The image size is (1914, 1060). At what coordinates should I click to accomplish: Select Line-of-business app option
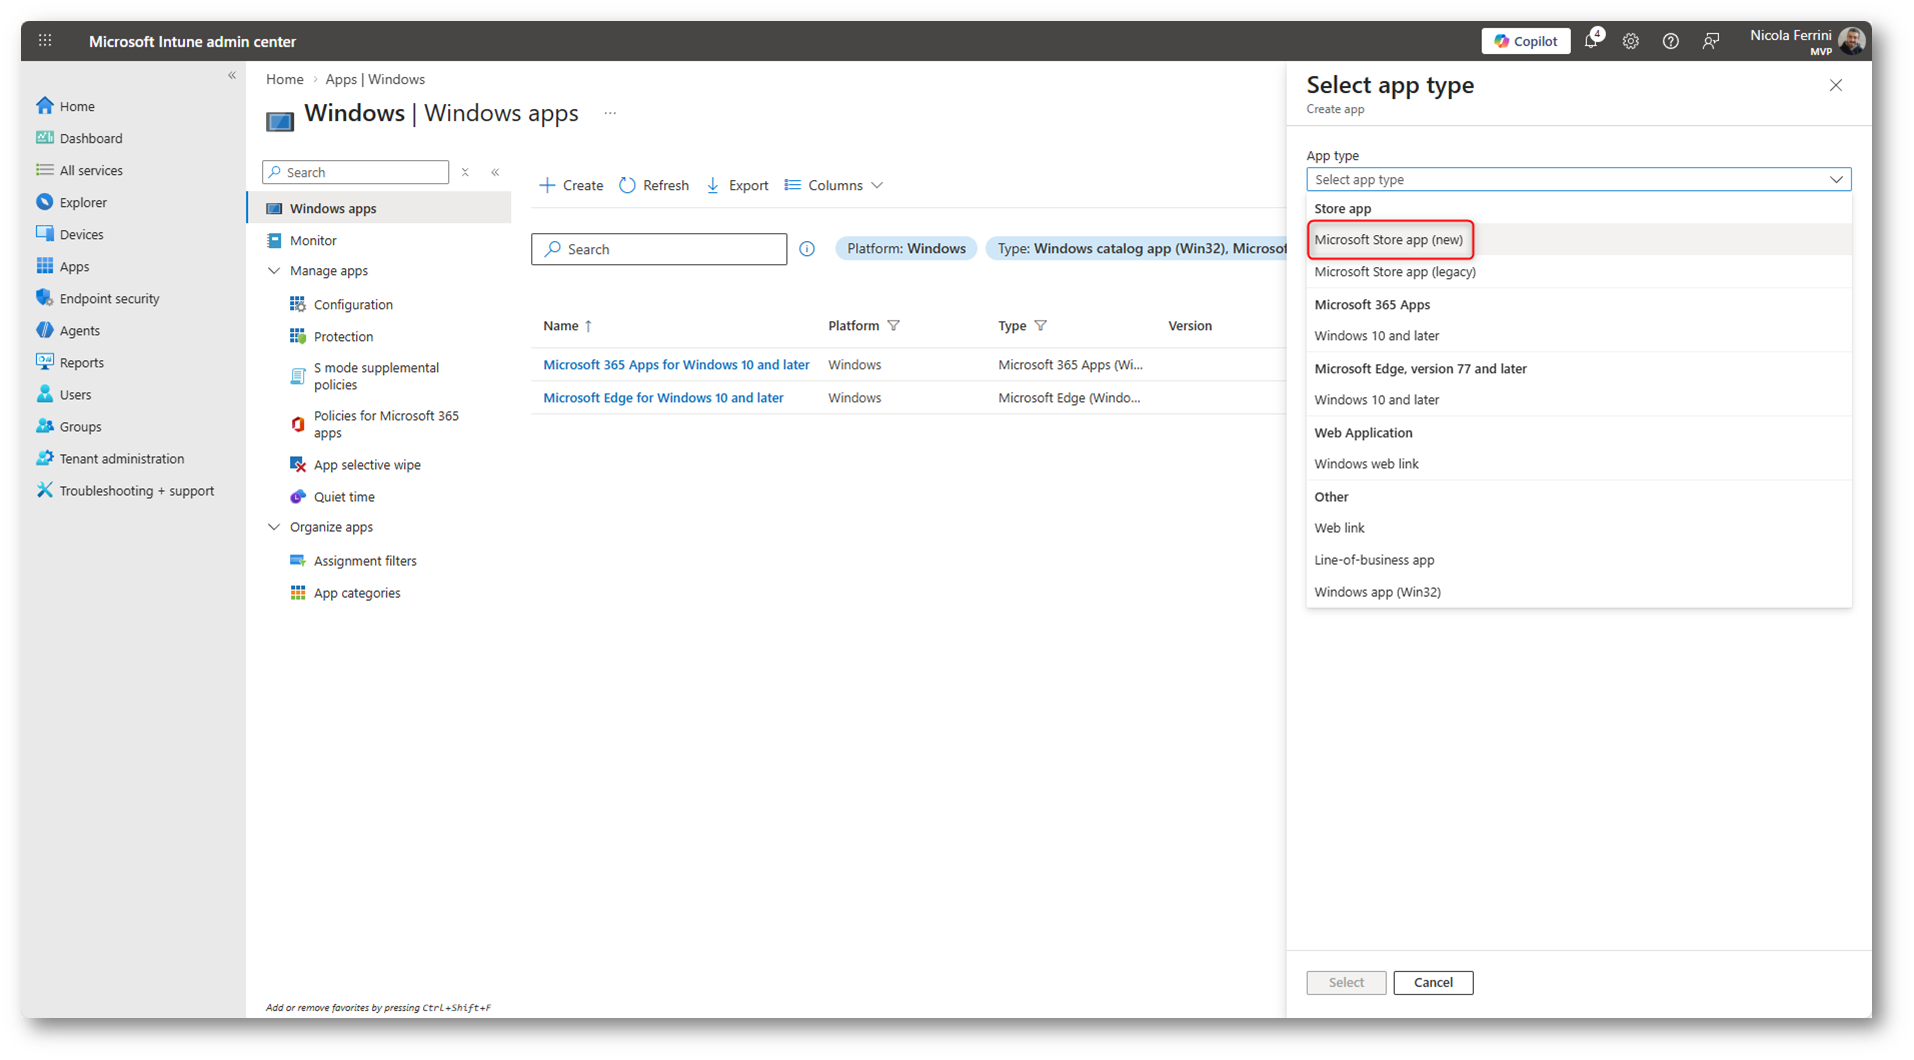(x=1374, y=560)
